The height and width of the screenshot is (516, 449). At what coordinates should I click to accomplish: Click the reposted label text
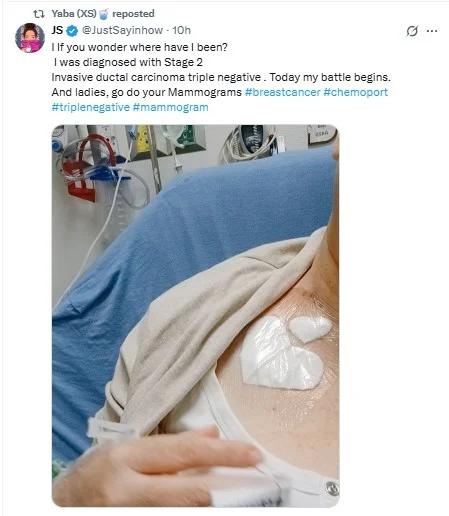133,14
